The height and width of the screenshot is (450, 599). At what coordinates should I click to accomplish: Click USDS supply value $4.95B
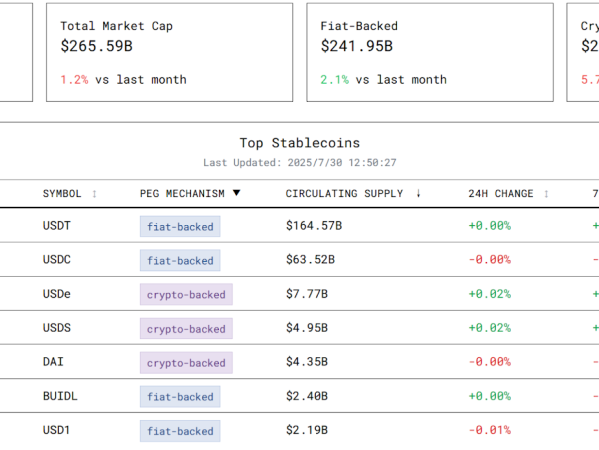[307, 328]
